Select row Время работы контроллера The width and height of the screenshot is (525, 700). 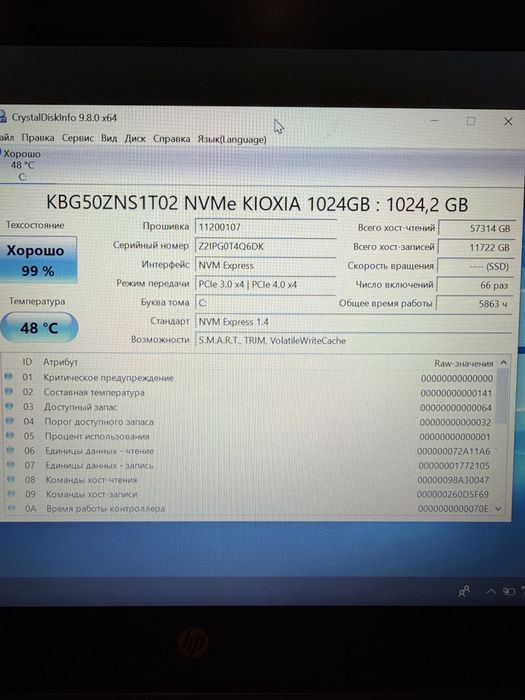click(x=250, y=508)
